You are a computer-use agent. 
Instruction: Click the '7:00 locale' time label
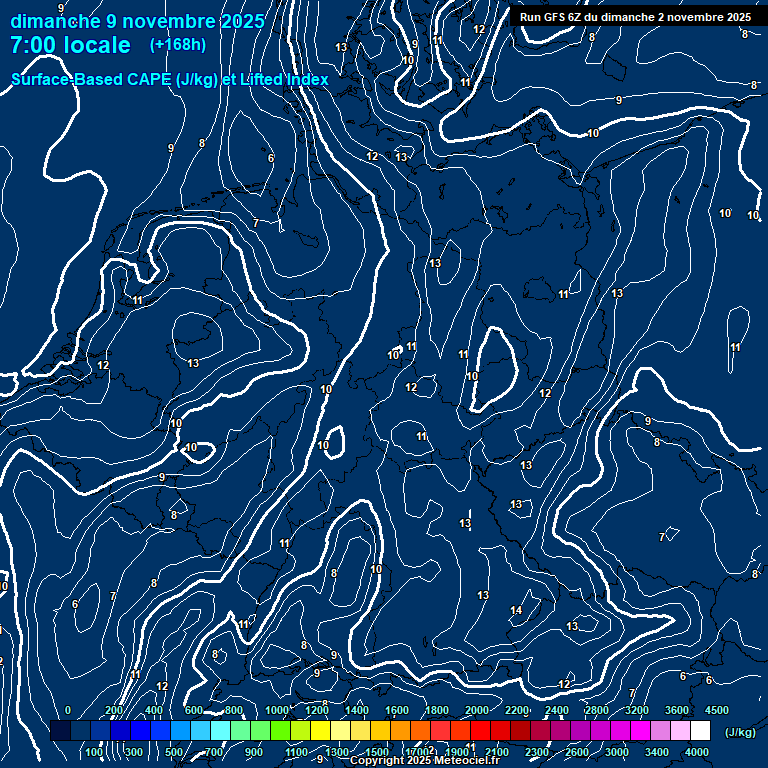tap(71, 46)
